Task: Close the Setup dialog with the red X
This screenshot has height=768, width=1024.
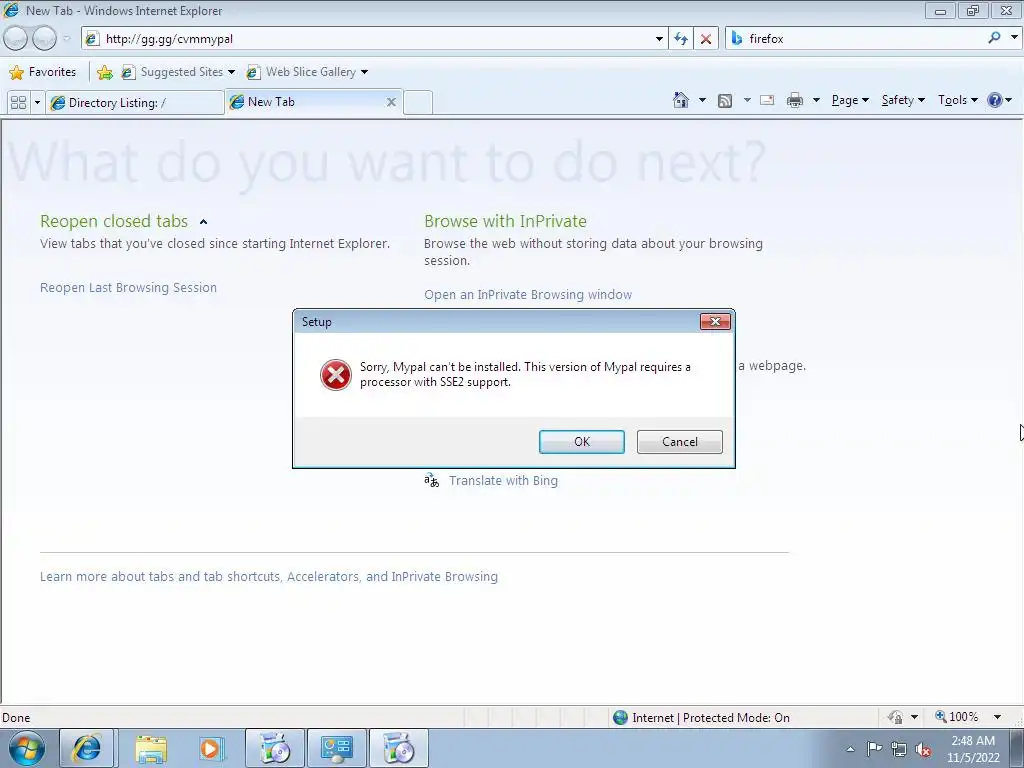Action: coord(715,321)
